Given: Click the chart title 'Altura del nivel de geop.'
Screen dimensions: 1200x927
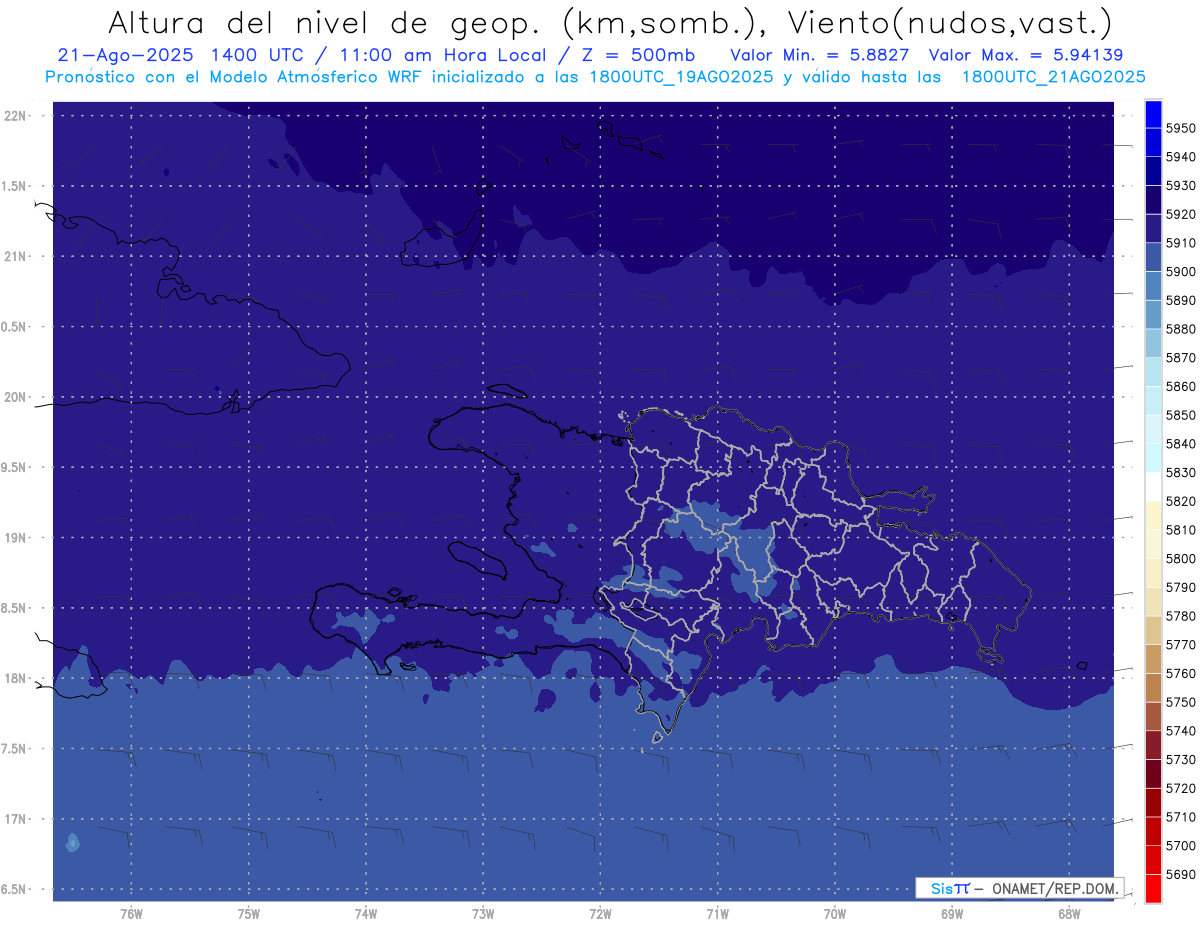Looking at the screenshot, I should tap(325, 23).
